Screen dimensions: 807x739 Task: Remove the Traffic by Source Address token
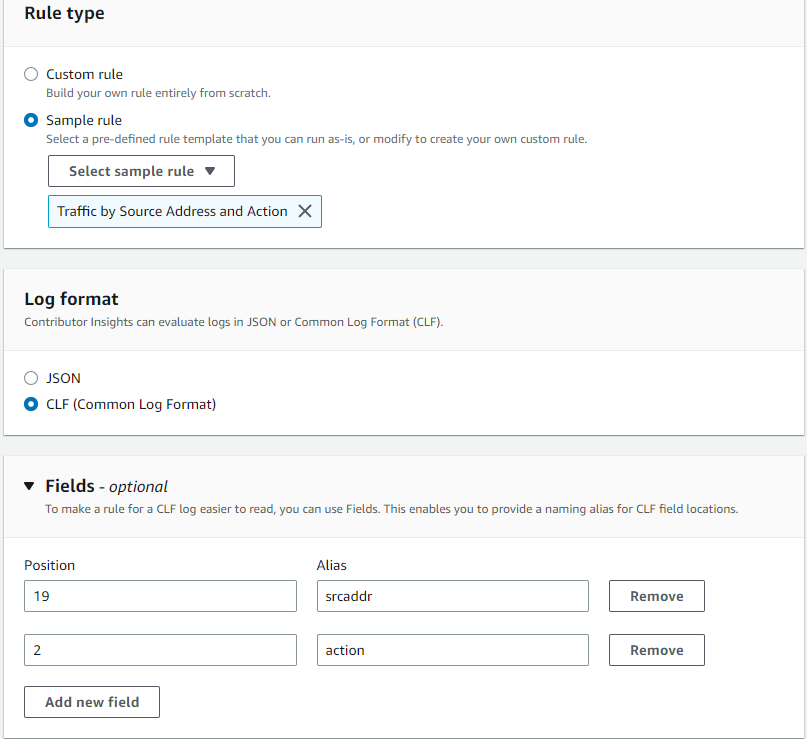(x=306, y=211)
